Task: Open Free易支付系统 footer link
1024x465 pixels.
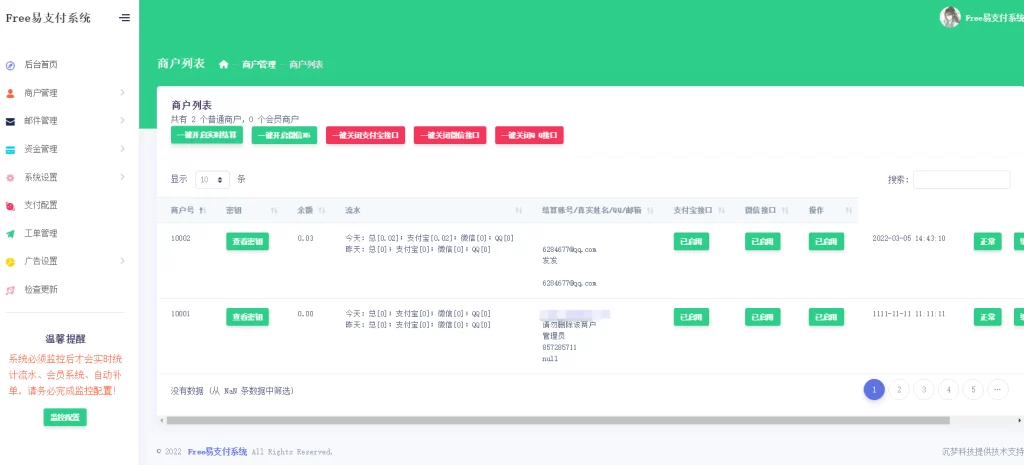Action: [217, 452]
